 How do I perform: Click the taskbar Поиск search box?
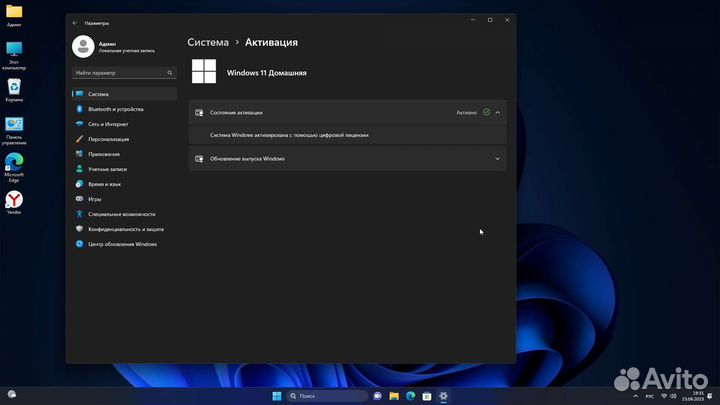click(327, 396)
